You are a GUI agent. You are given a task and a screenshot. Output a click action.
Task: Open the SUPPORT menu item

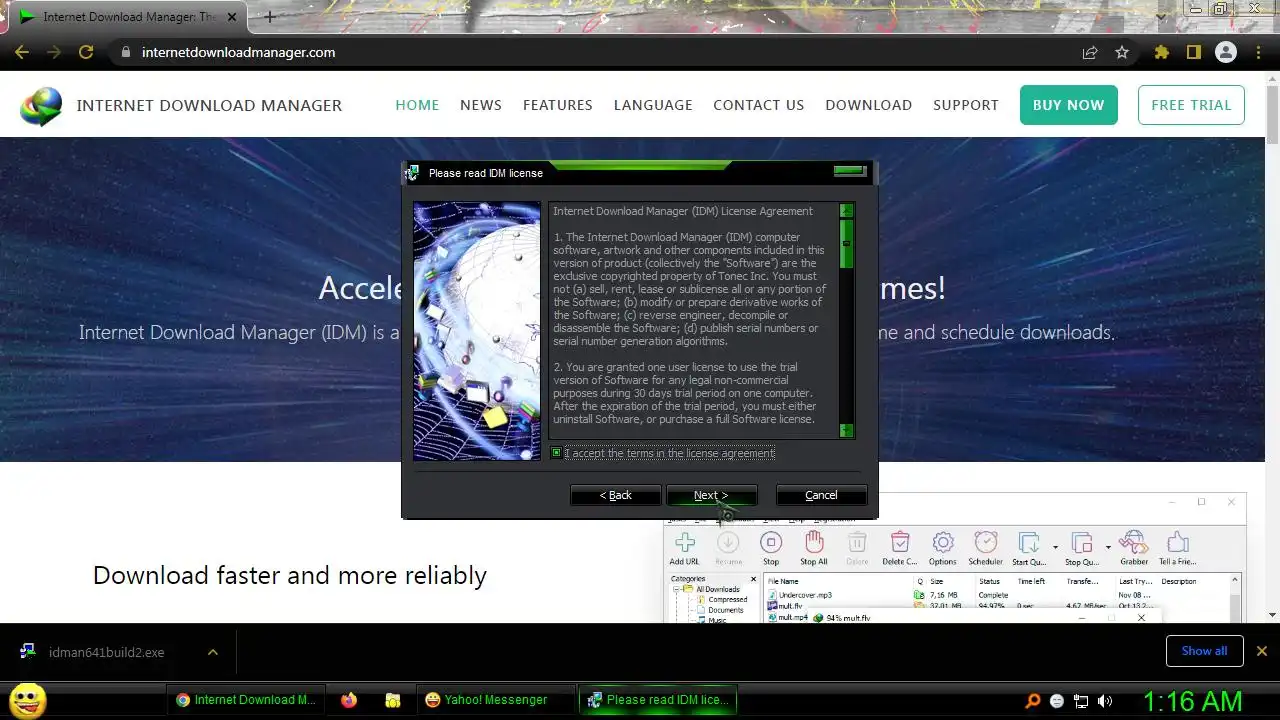point(966,105)
